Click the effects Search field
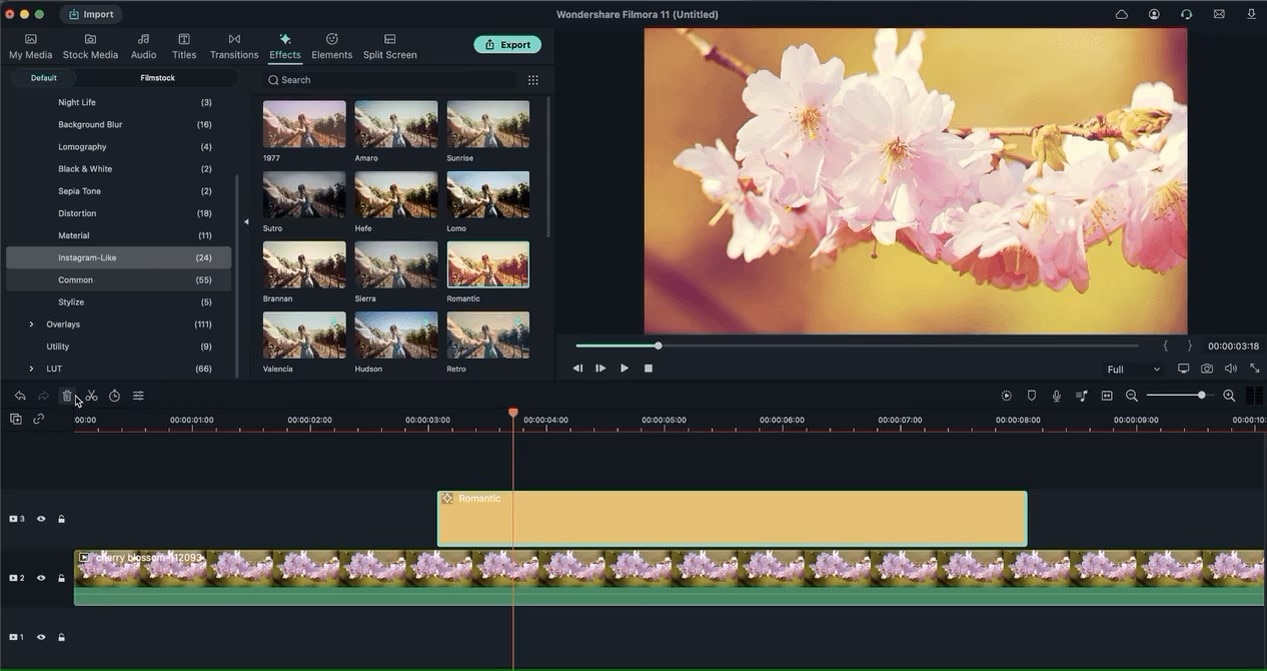The width and height of the screenshot is (1267, 671). (391, 80)
